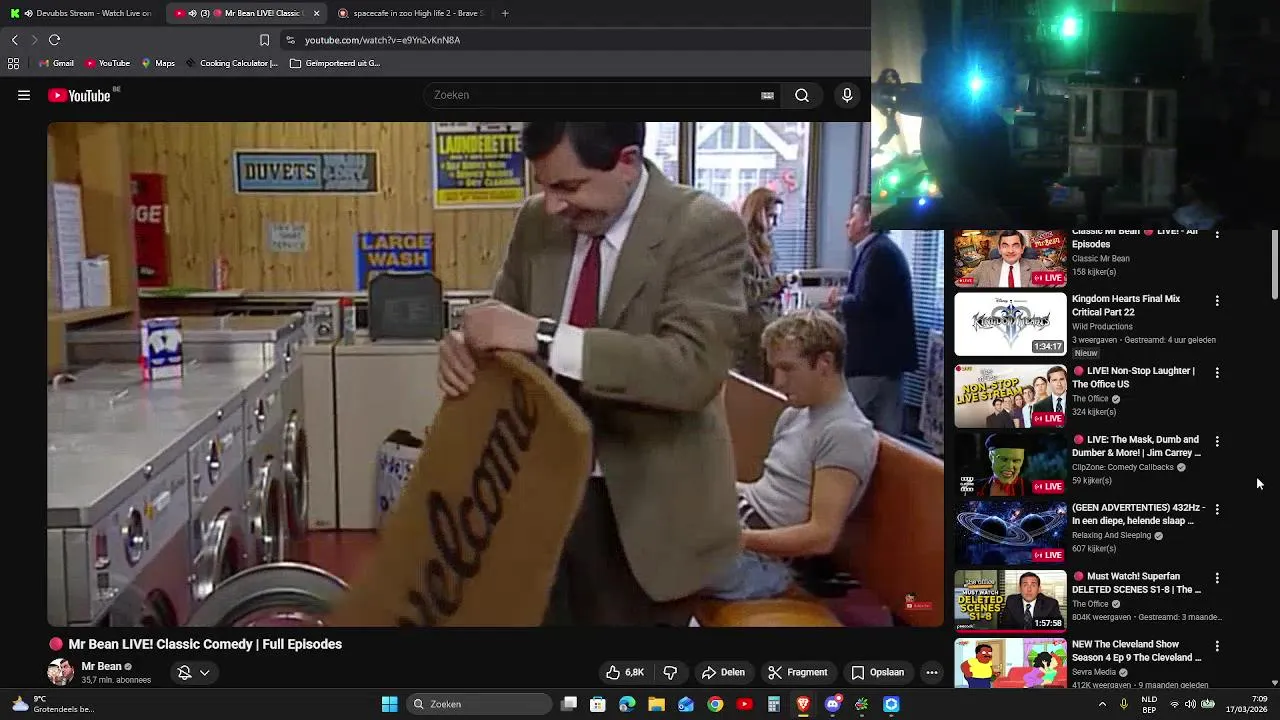This screenshot has width=1280, height=720.
Task: Open options for Superfan Deleted Scenes video
Action: [1217, 578]
